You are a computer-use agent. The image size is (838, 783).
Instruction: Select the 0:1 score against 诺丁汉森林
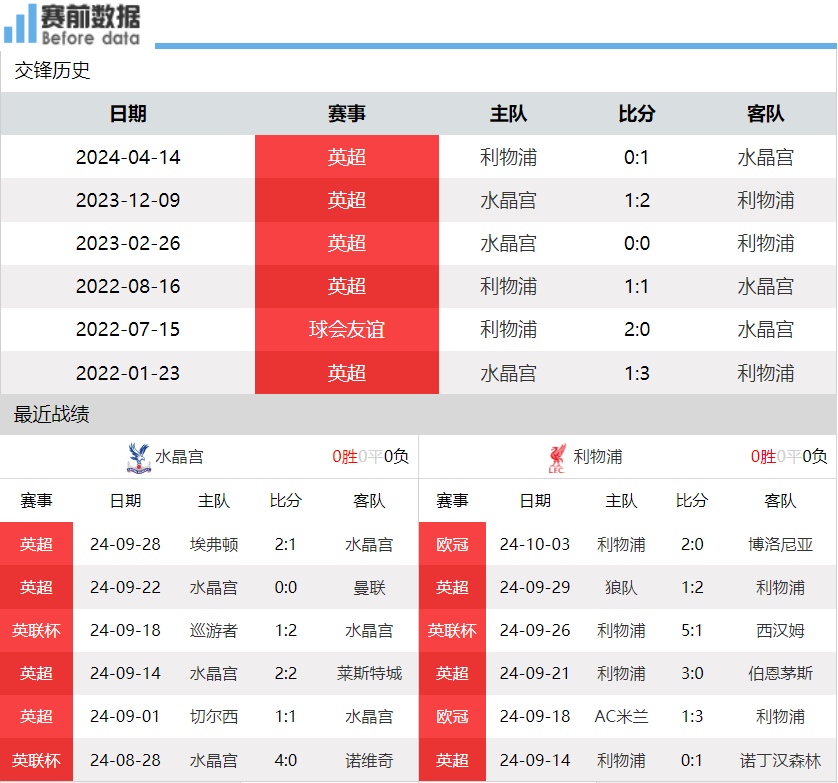[692, 760]
